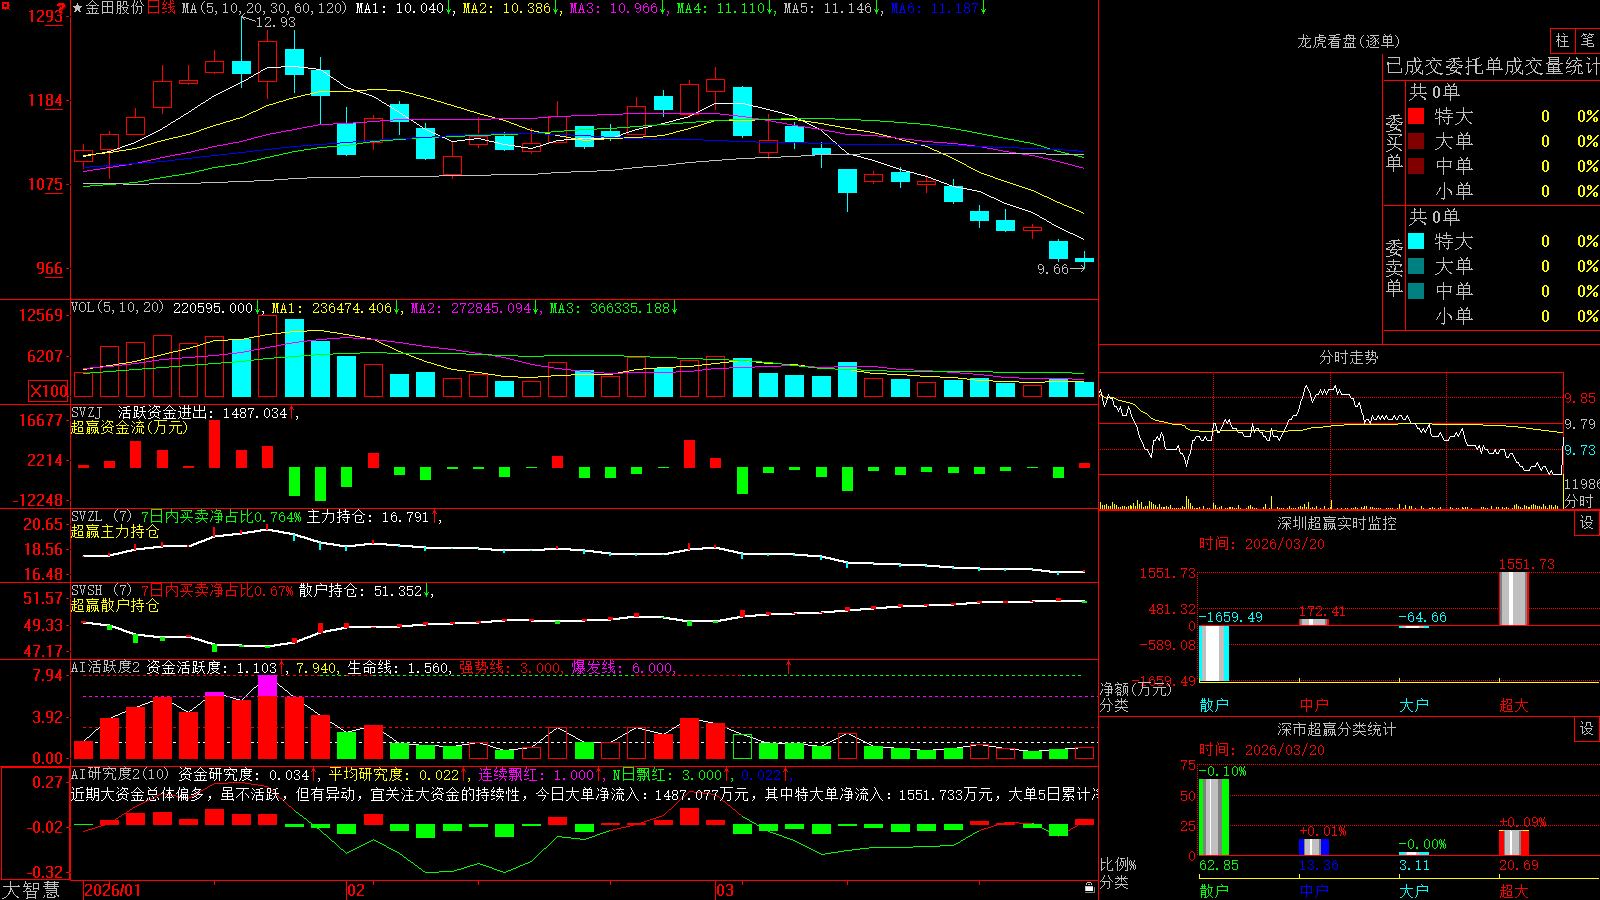The image size is (1600, 900).
Task: Open 设 settings for 深市超赢分类统计
Action: point(1587,729)
